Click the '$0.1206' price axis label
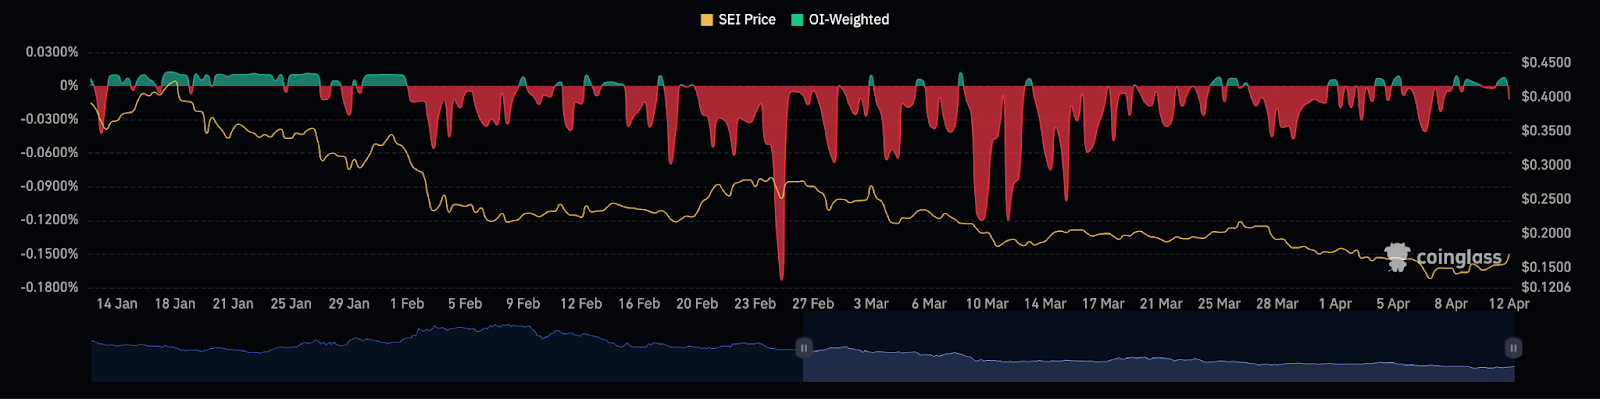This screenshot has height=399, width=1600. point(1546,288)
